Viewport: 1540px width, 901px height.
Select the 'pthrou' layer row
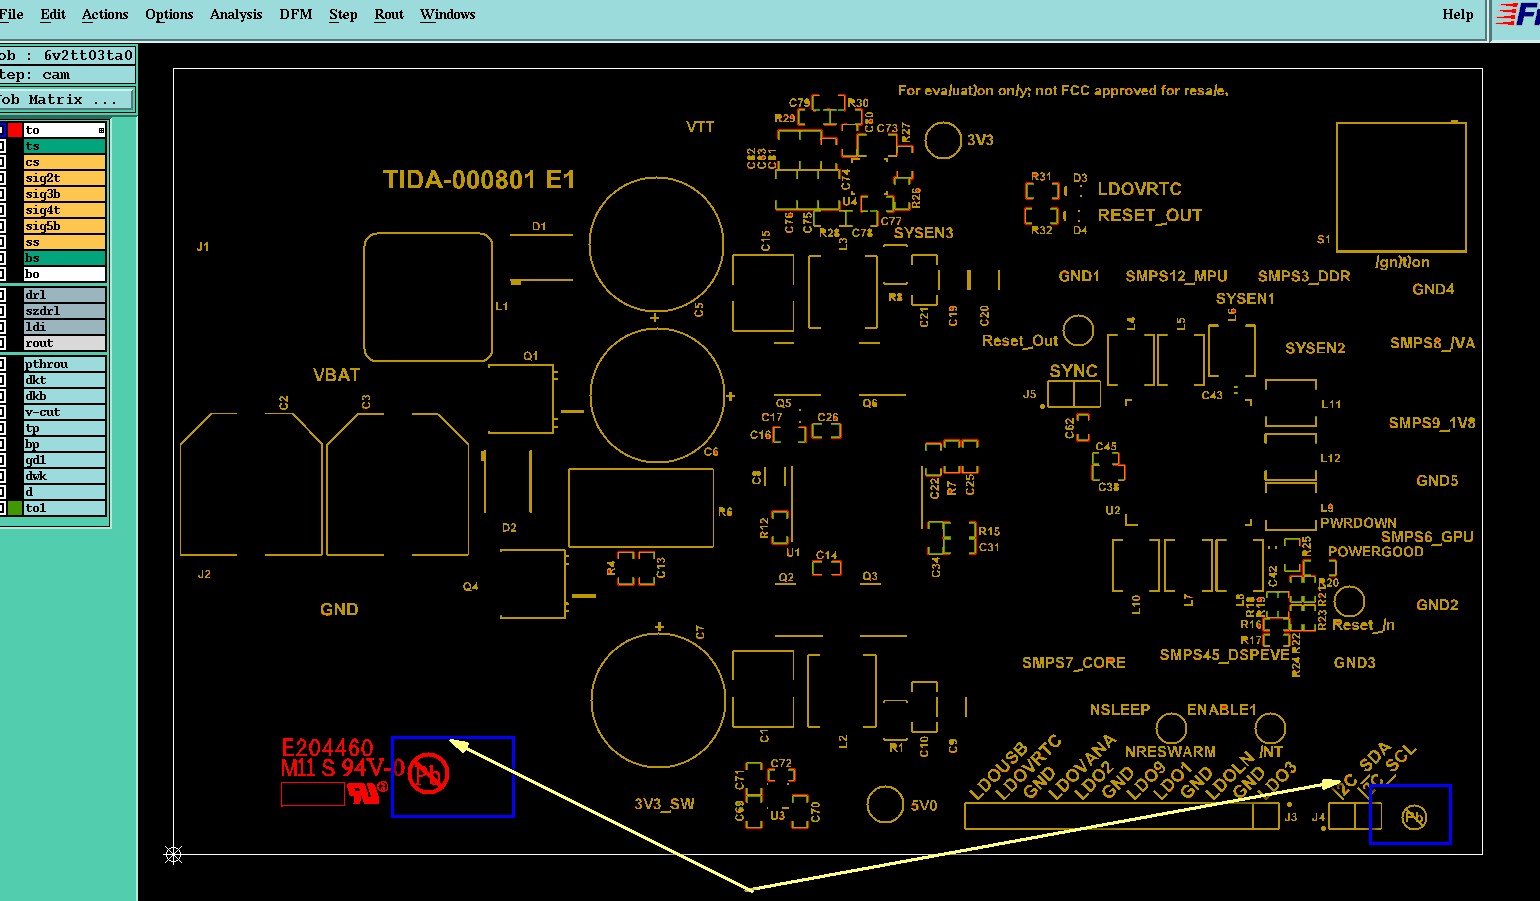coord(64,364)
